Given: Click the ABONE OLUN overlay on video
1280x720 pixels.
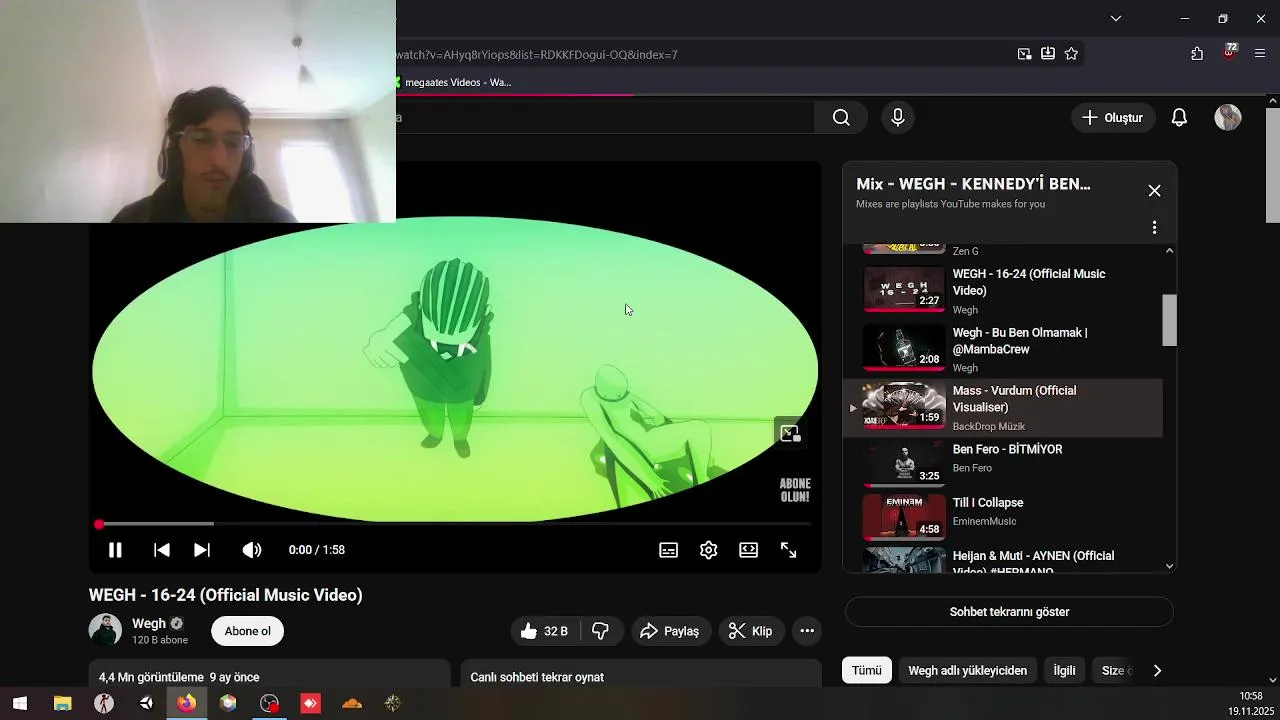Looking at the screenshot, I should coord(795,490).
